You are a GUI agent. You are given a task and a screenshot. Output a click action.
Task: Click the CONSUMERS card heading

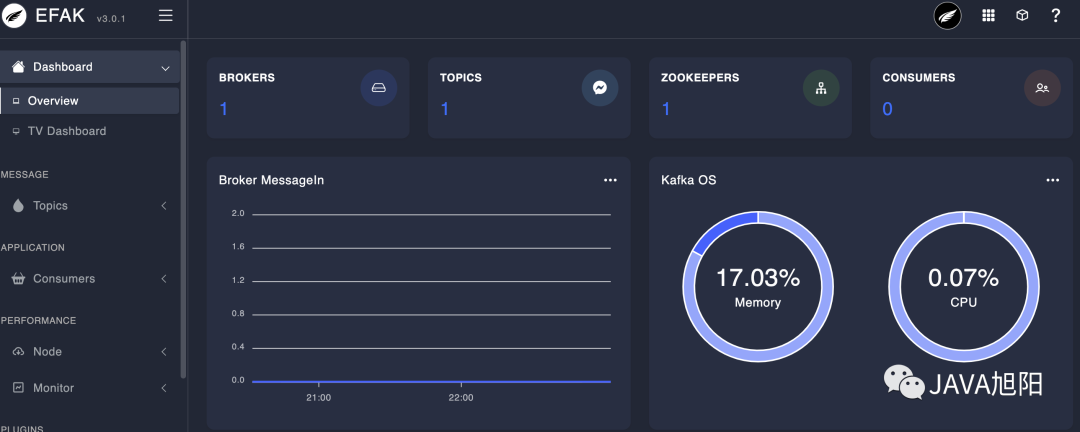point(919,78)
